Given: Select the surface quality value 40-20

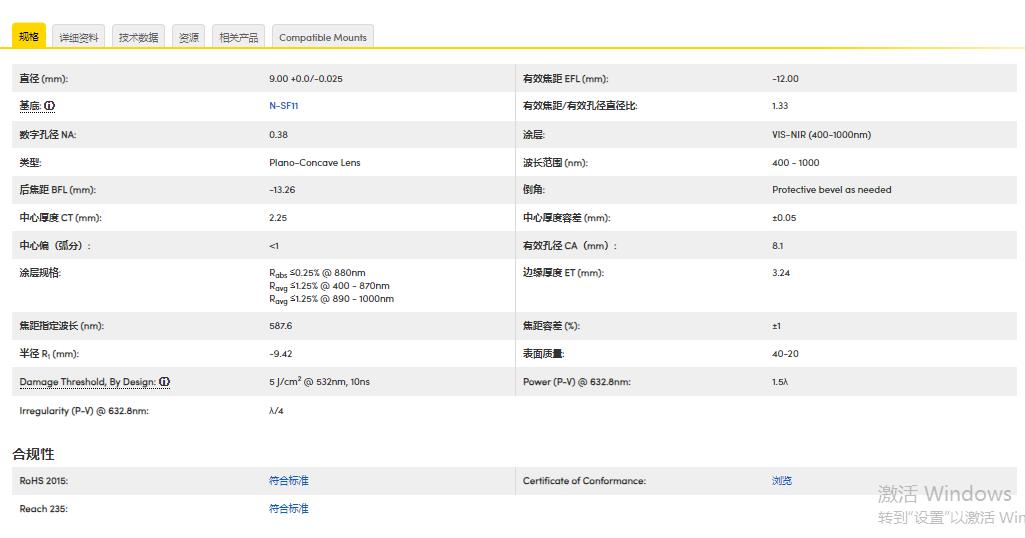Looking at the screenshot, I should pyautogui.click(x=785, y=354).
